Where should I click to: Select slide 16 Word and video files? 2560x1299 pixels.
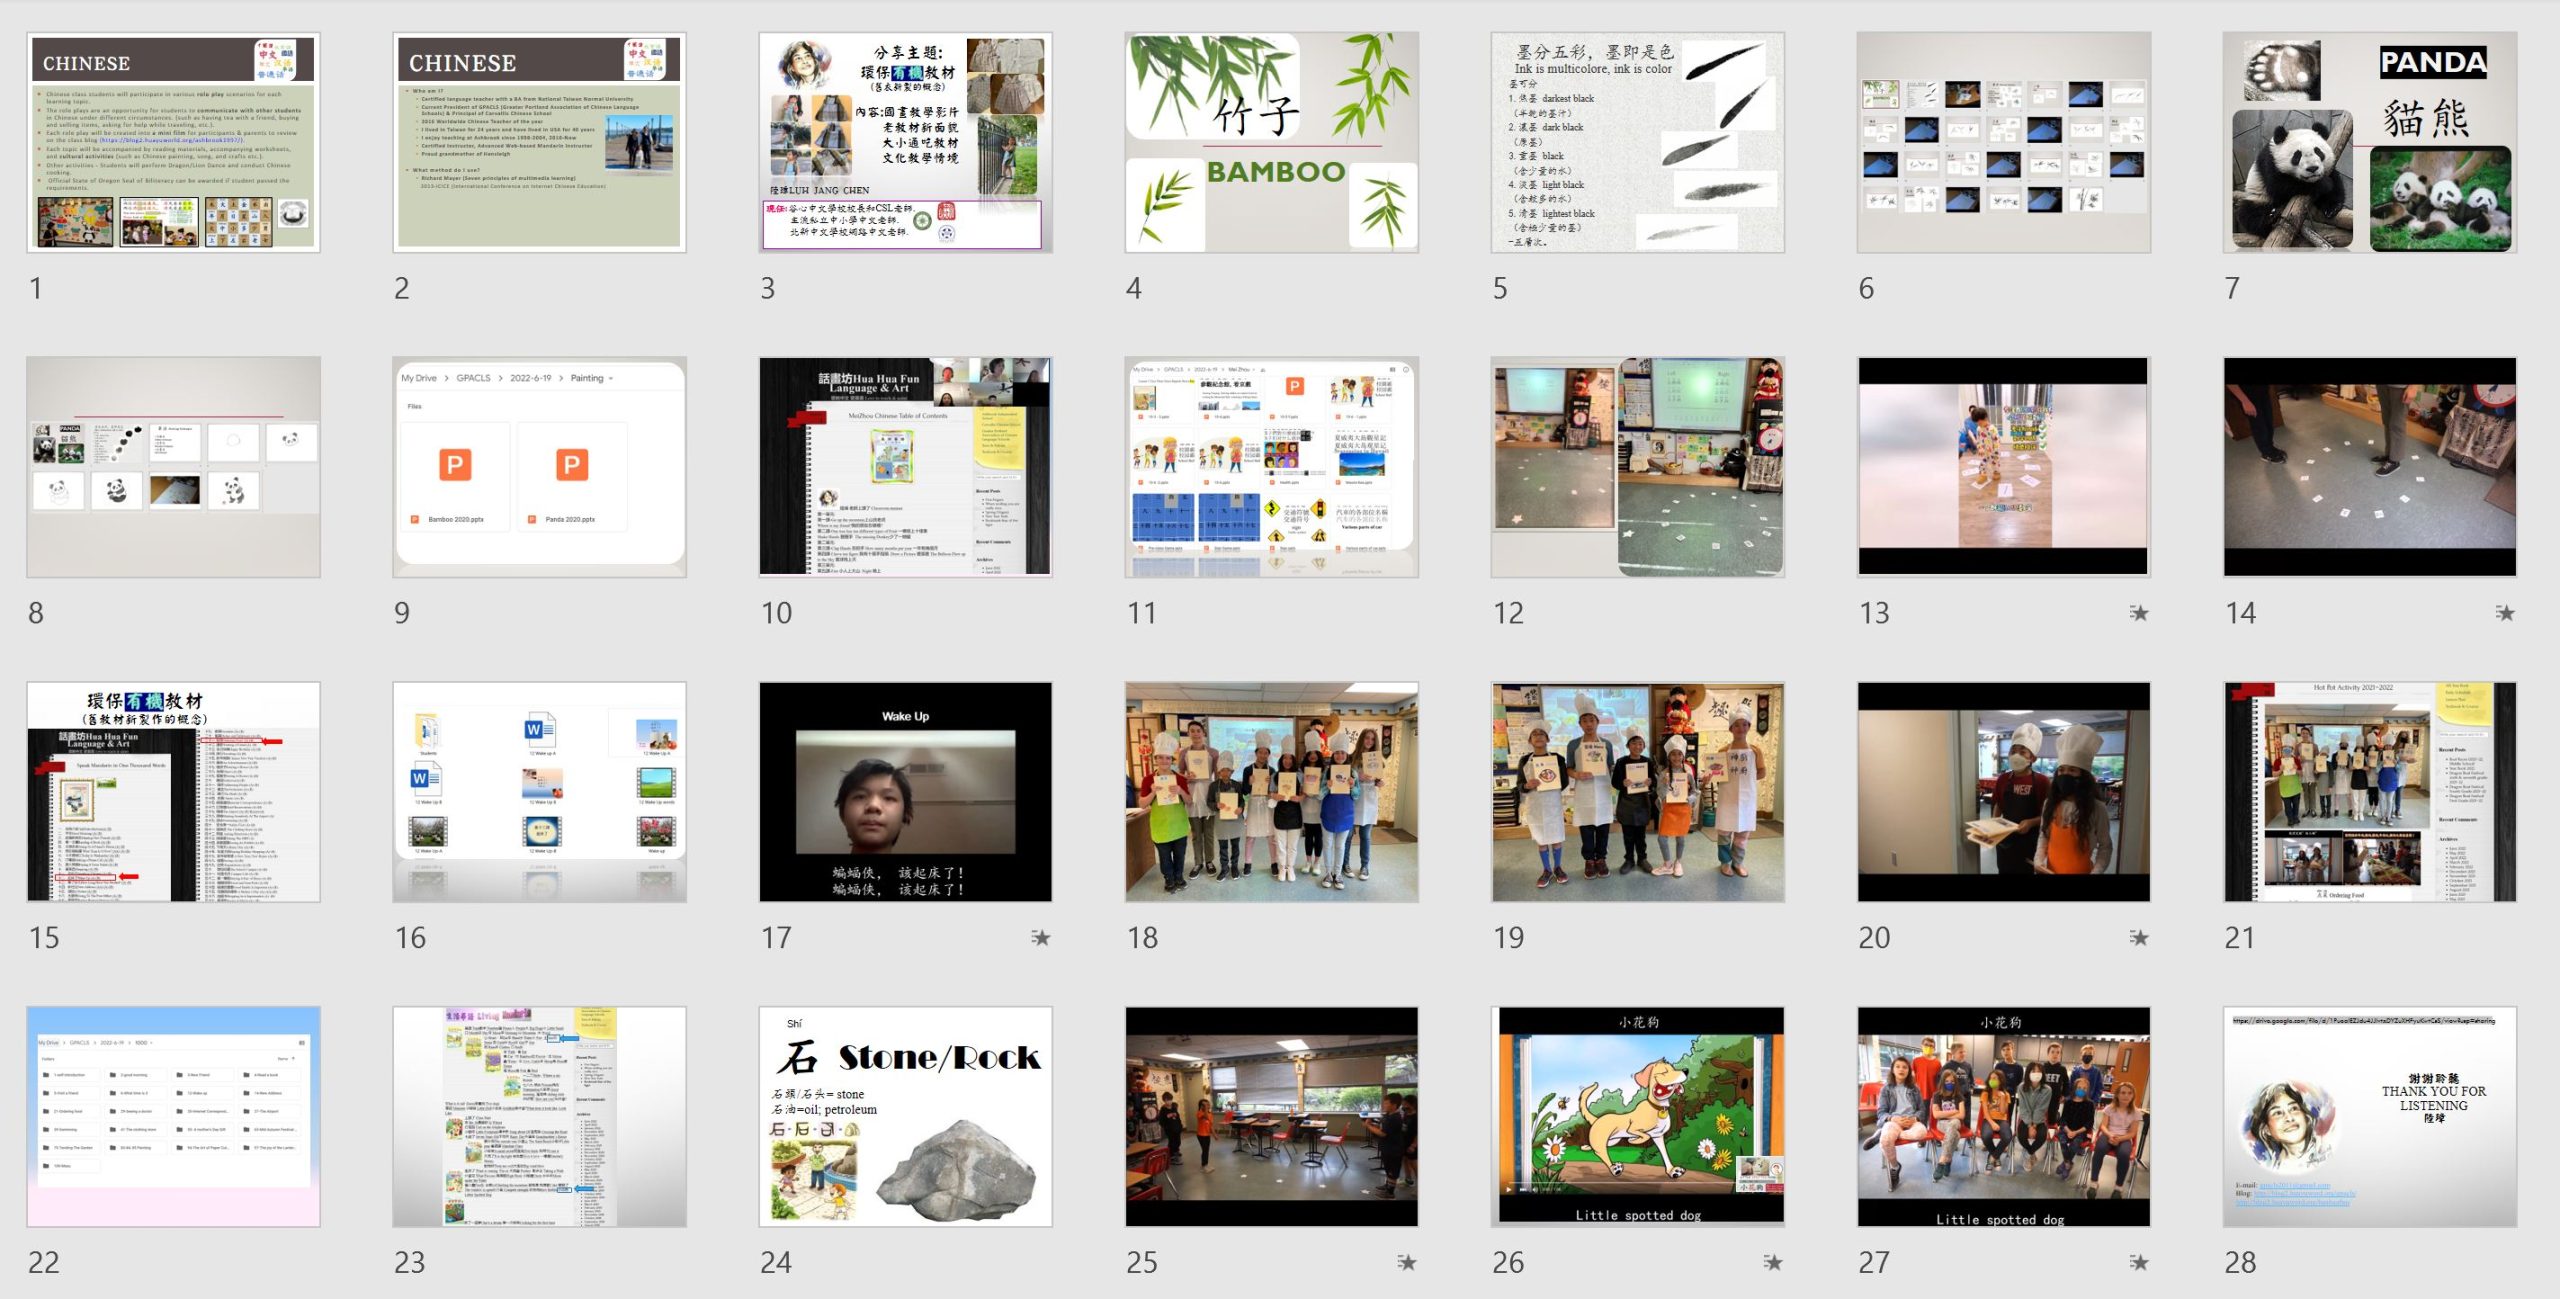tap(539, 792)
